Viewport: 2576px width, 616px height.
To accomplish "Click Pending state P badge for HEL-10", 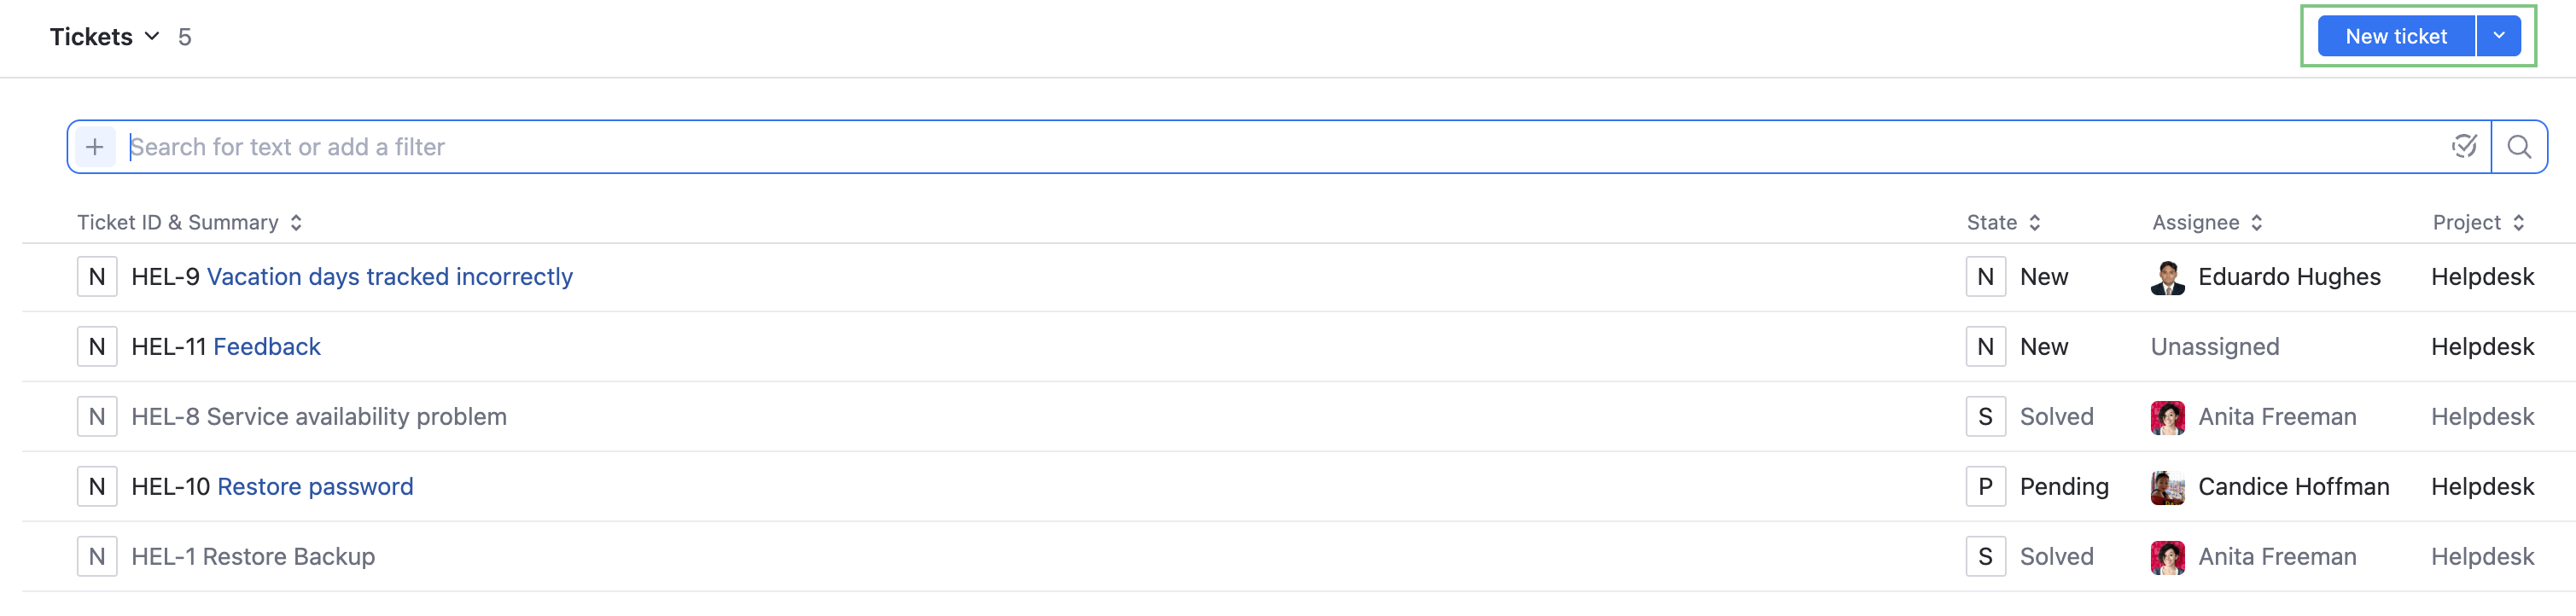I will 1985,487.
